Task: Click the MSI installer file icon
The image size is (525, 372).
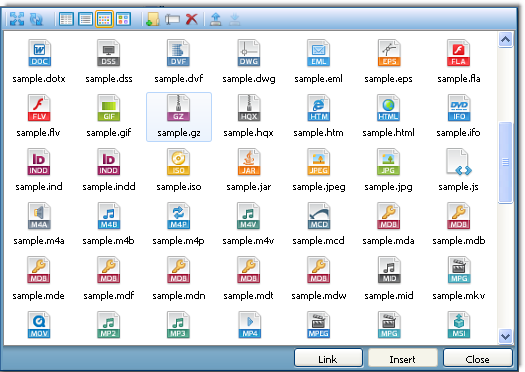Action: tap(459, 325)
